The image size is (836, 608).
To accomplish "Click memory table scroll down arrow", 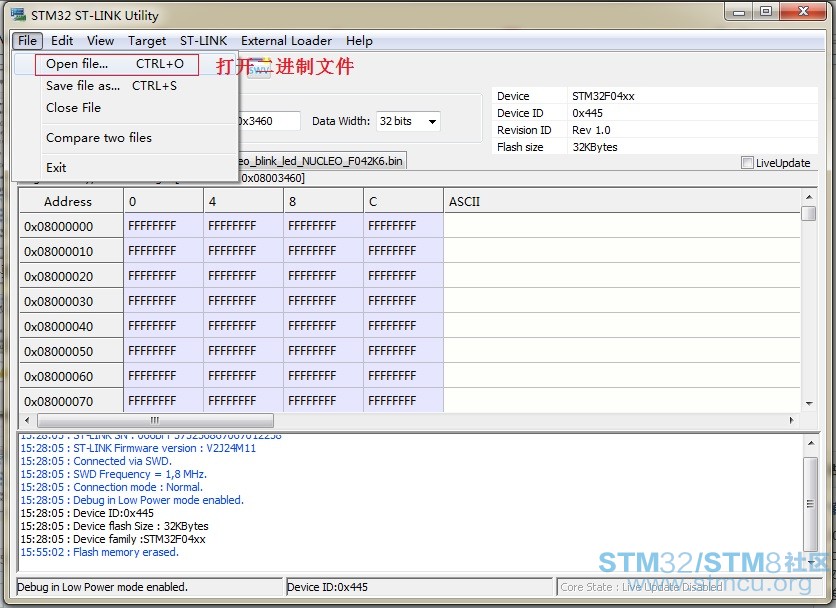I will click(x=809, y=404).
